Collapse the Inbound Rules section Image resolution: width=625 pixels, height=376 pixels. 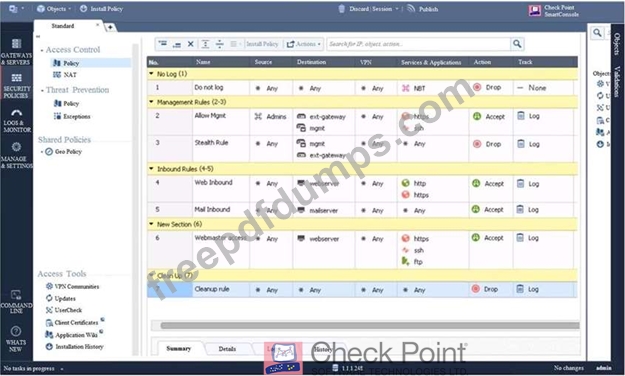(x=151, y=169)
